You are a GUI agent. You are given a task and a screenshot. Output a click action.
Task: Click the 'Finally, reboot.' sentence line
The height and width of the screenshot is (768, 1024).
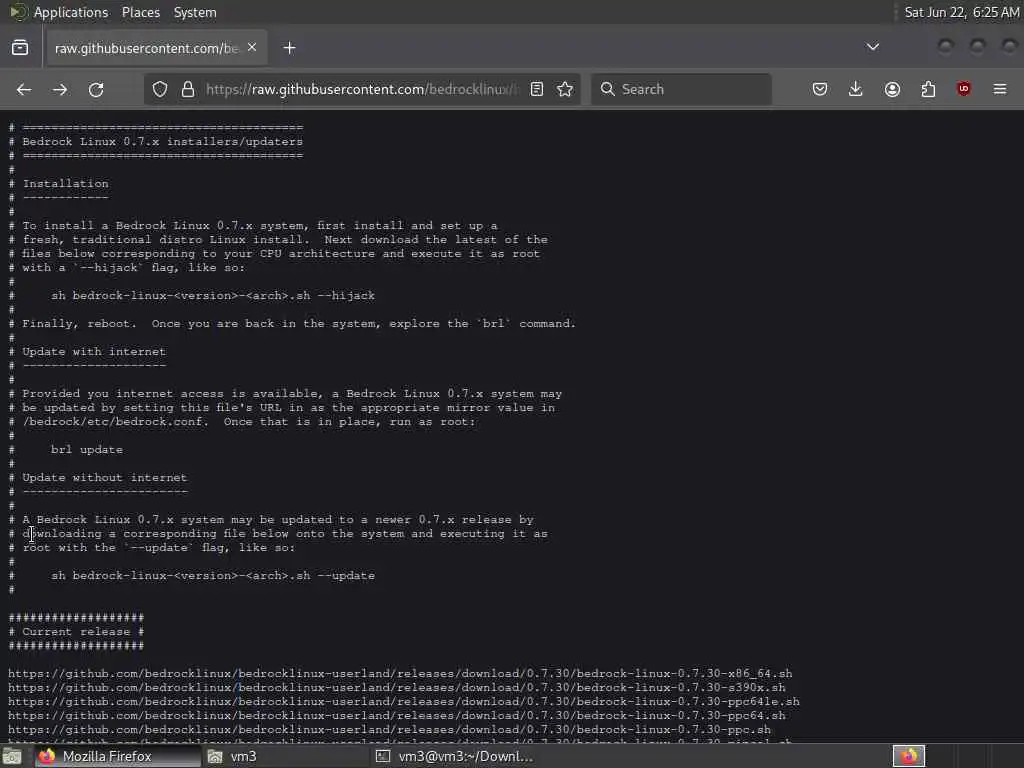299,323
